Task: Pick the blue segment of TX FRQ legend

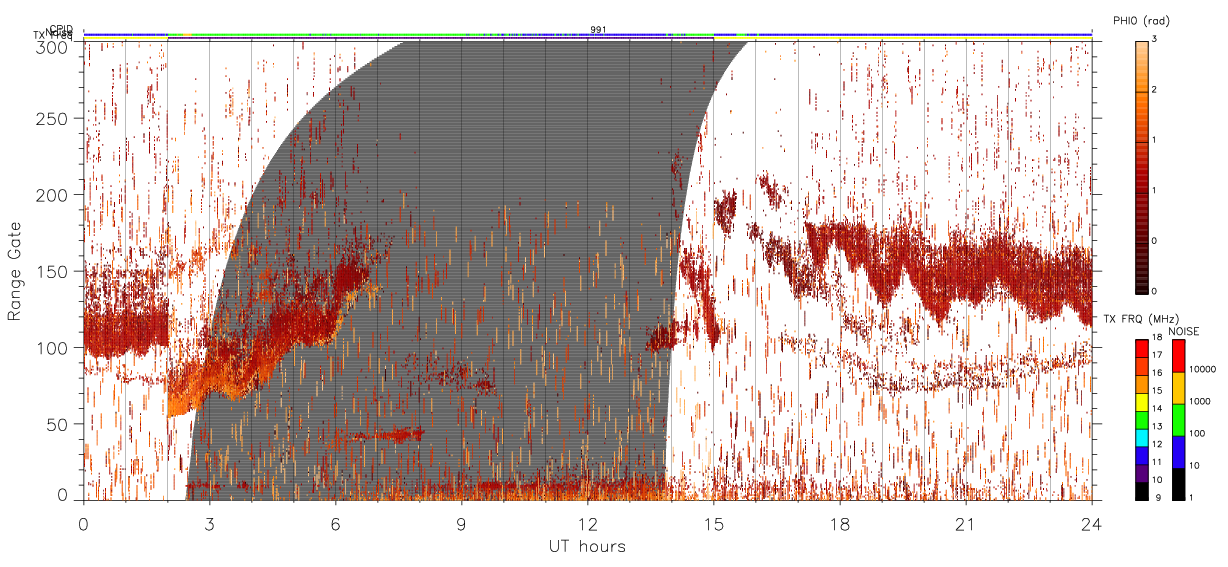Action: [x=1142, y=455]
